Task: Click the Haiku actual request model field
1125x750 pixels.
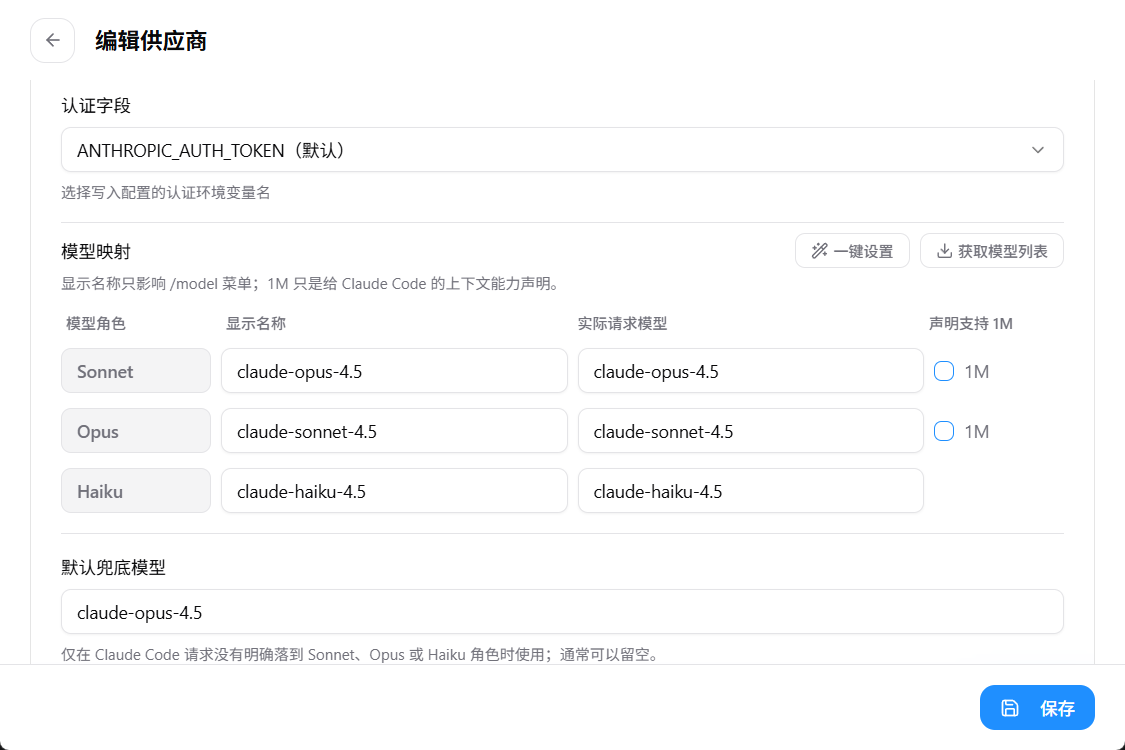Action: [750, 491]
